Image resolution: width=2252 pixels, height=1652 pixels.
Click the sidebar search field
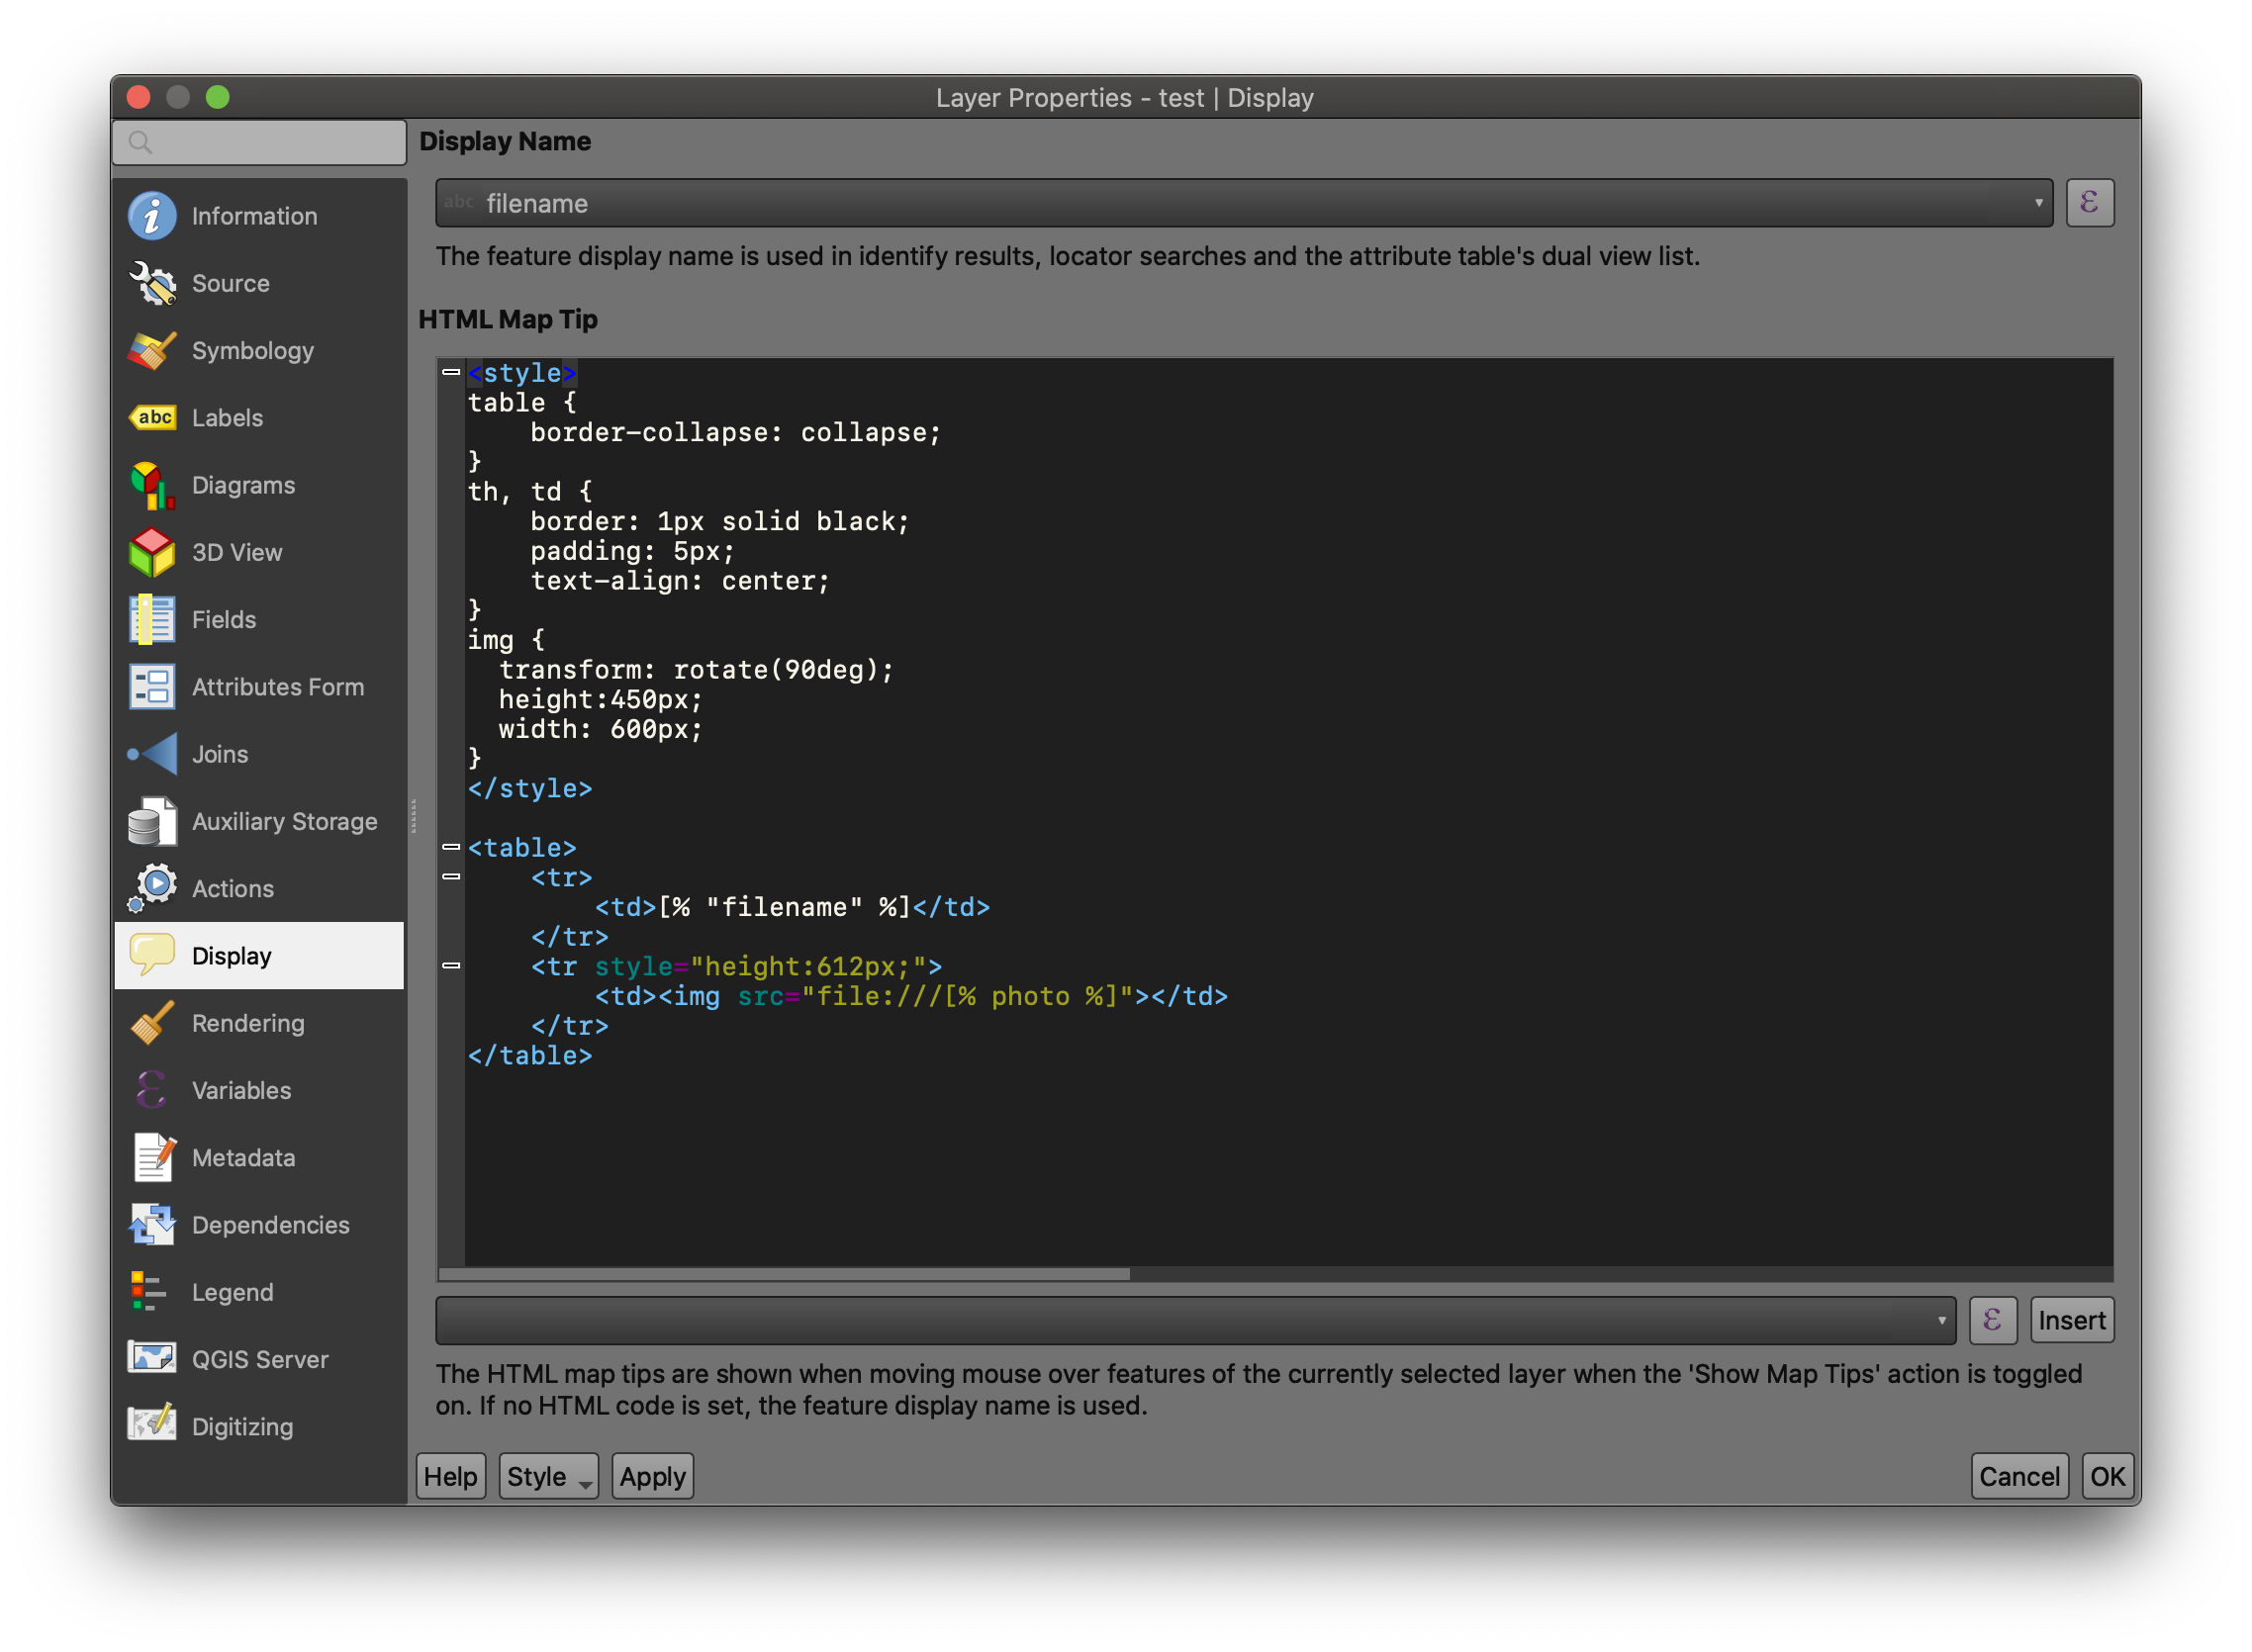pos(260,142)
